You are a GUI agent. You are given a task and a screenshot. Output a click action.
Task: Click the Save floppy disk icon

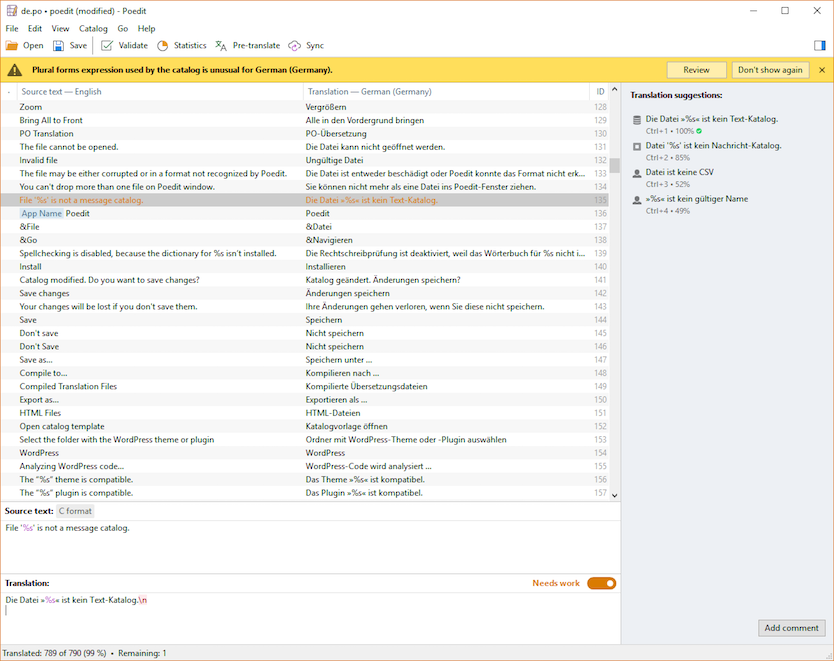click(x=58, y=46)
